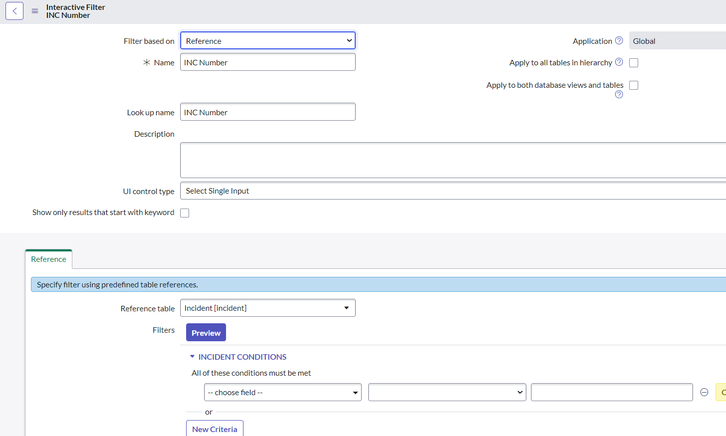The width and height of the screenshot is (726, 436).
Task: Check Apply to both database views and tables
Action: 634,85
